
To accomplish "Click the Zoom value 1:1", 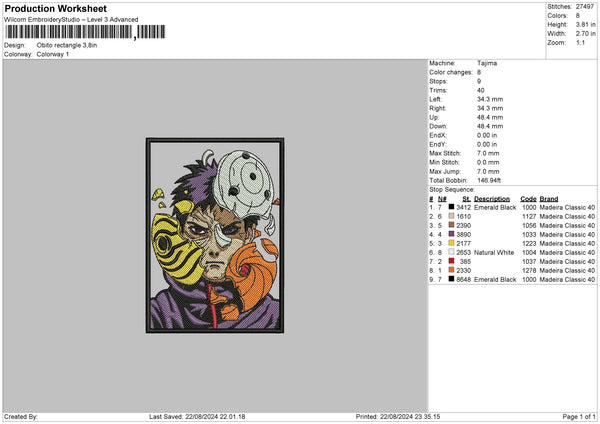I will pos(580,42).
